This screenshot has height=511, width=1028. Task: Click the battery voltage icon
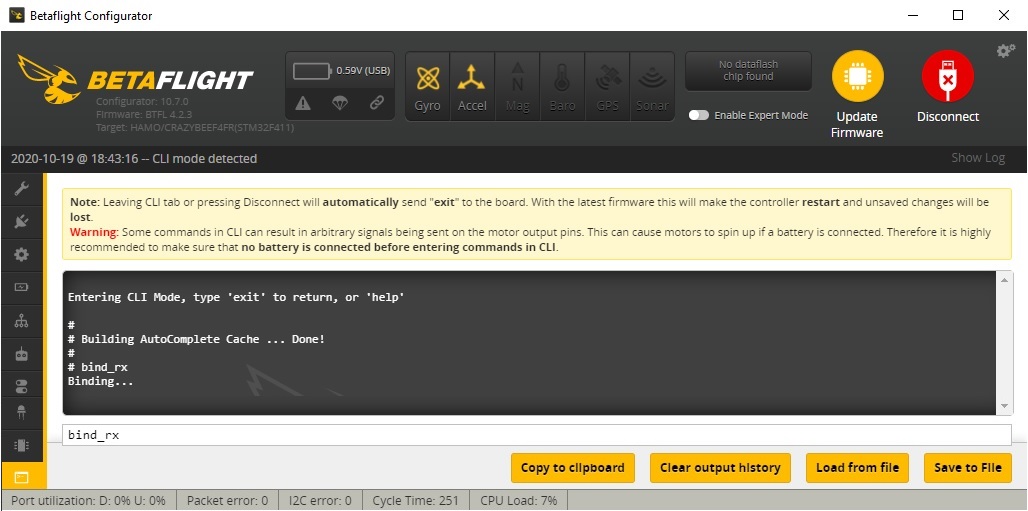[312, 71]
